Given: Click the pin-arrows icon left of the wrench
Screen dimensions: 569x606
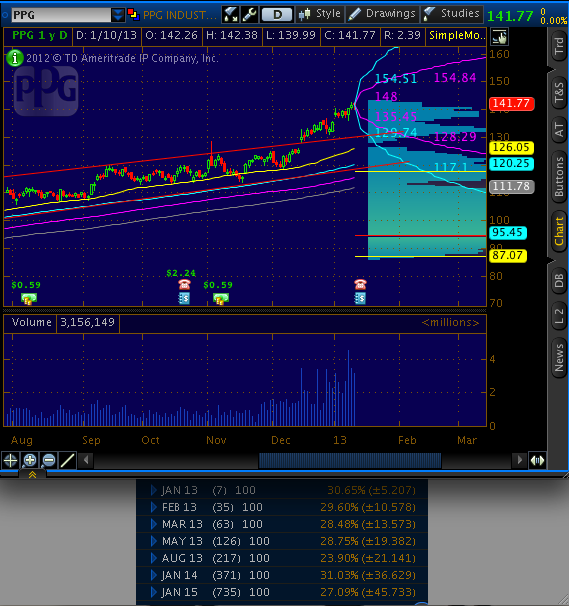Looking at the screenshot, I should click(230, 15).
